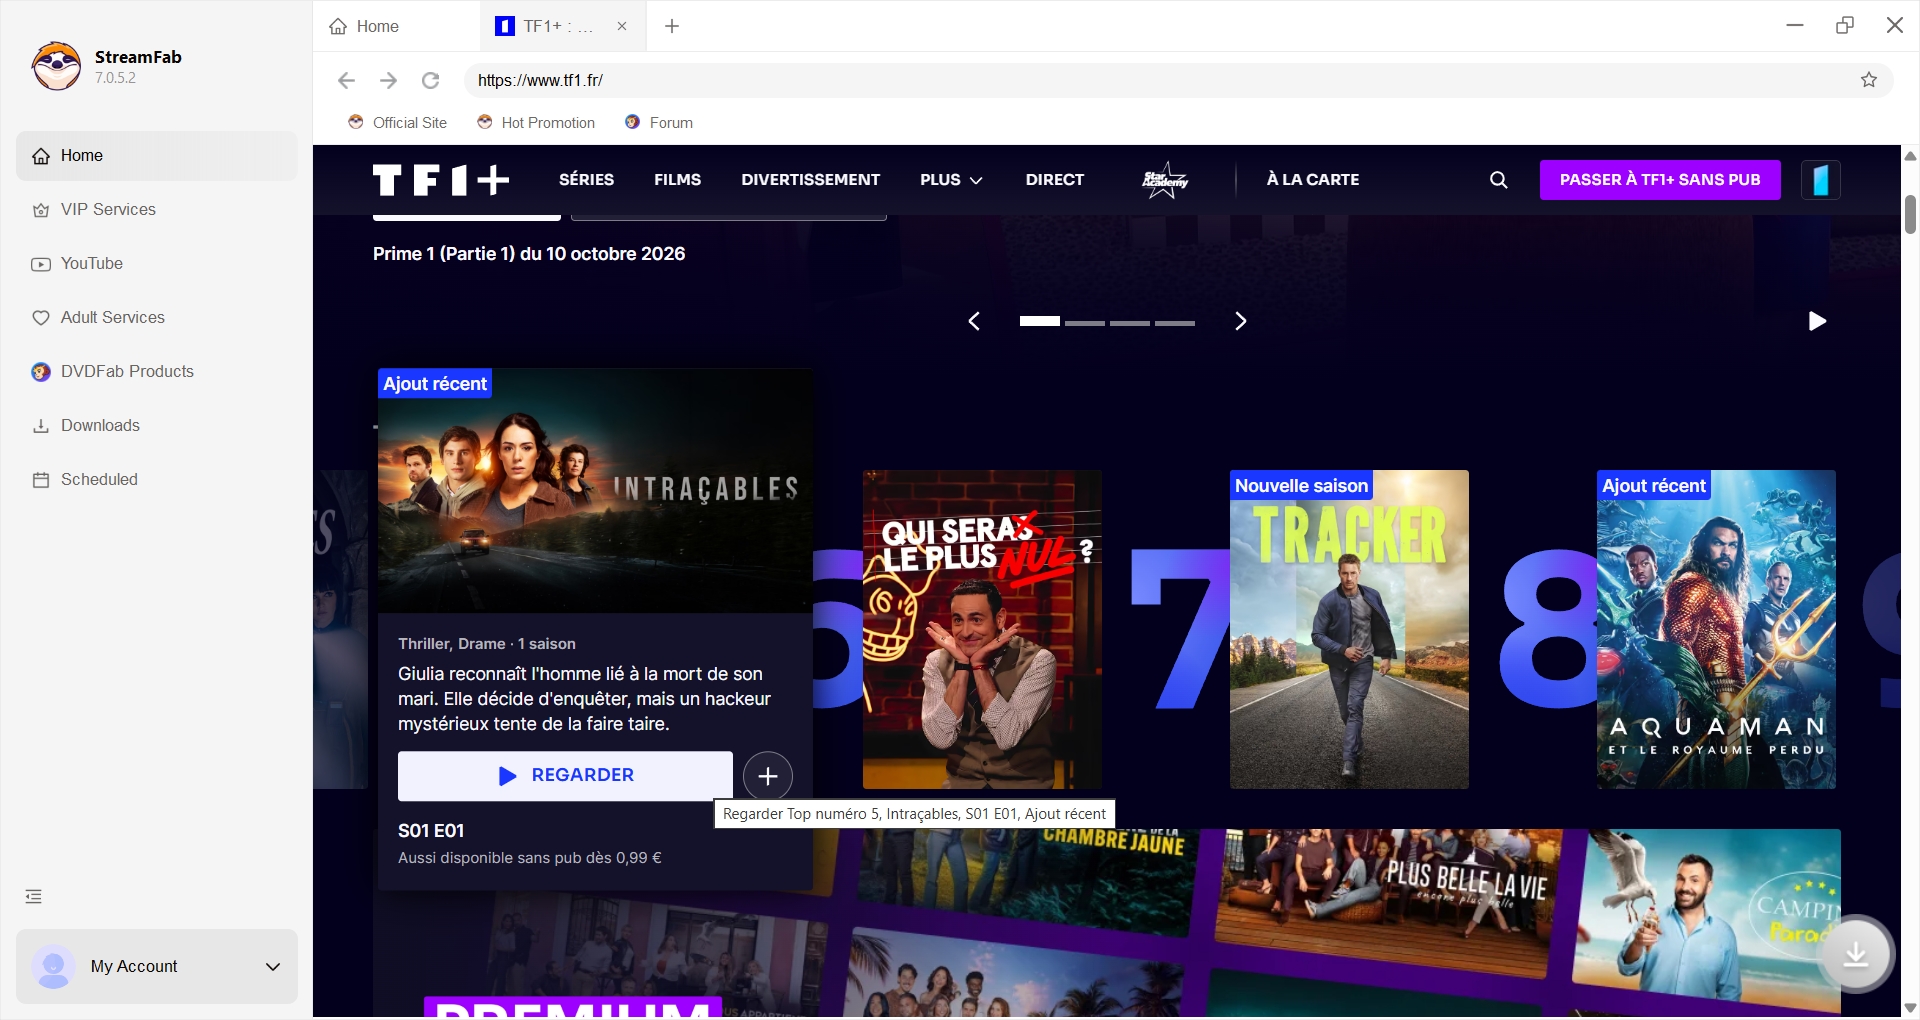Click the Star Academy logo
Viewport: 1920px width, 1020px height.
[x=1165, y=180]
